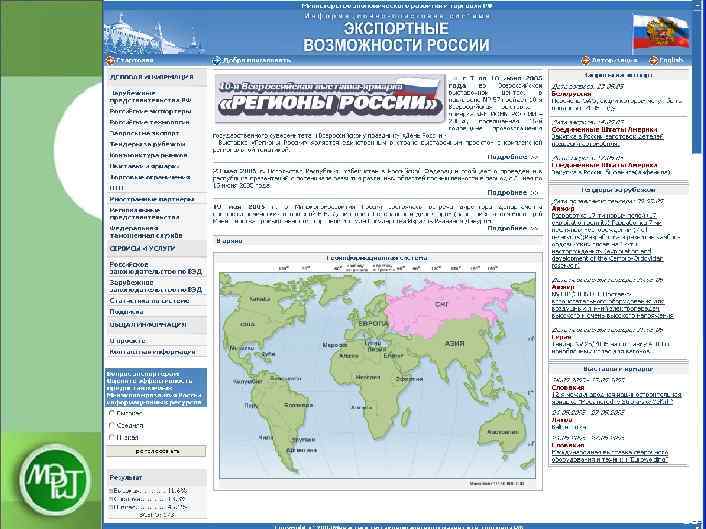Open Федеральная таможенная служба menu item
The height and width of the screenshot is (529, 706).
(x=146, y=231)
